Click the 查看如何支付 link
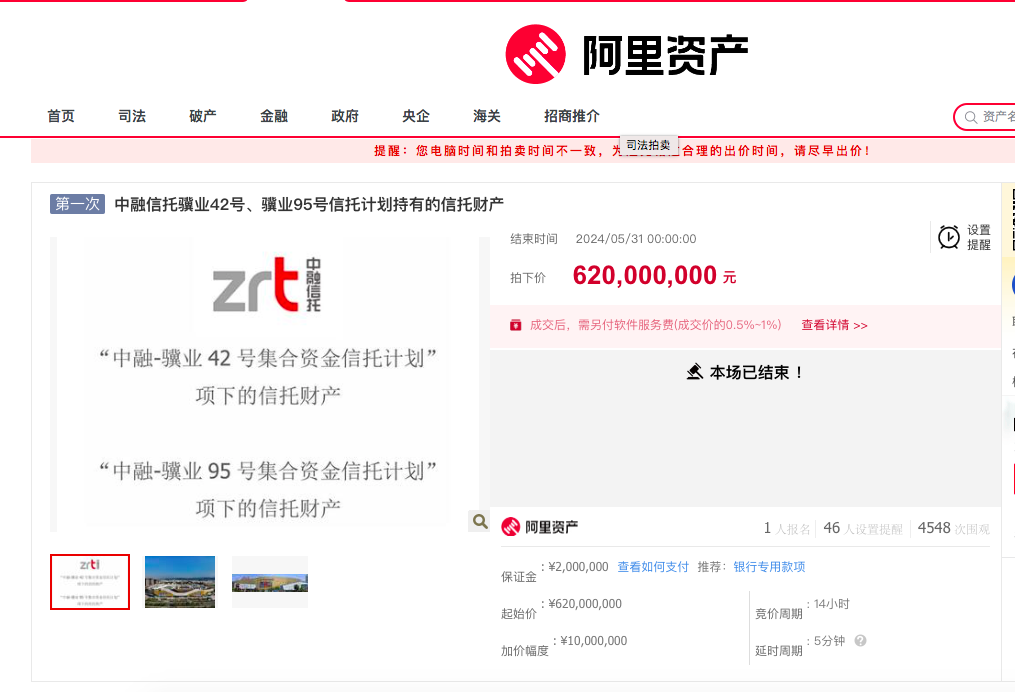Screen dimensions: 1015x692 pos(653,567)
